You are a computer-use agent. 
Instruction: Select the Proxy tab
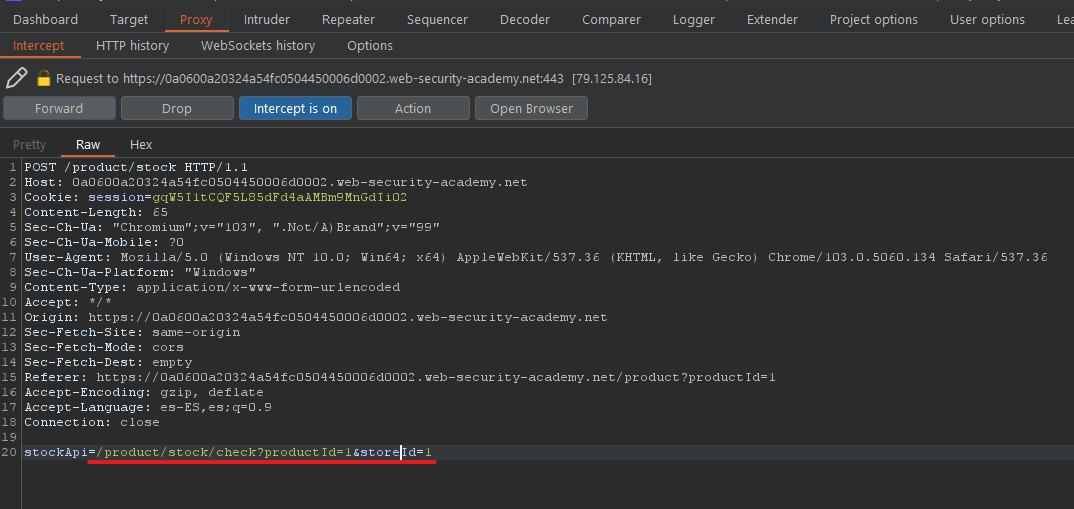196,20
